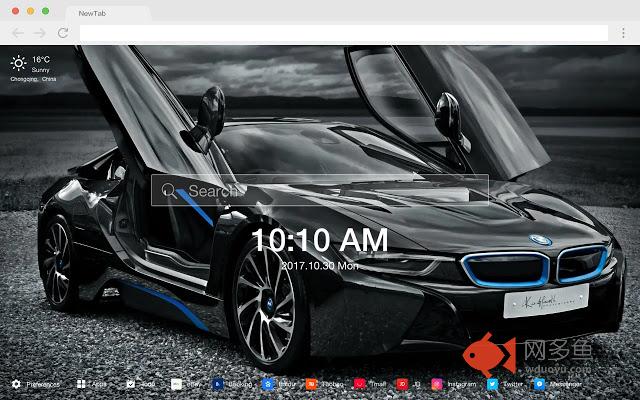
Task: Open the Taobao shortcut icon
Action: point(311,384)
